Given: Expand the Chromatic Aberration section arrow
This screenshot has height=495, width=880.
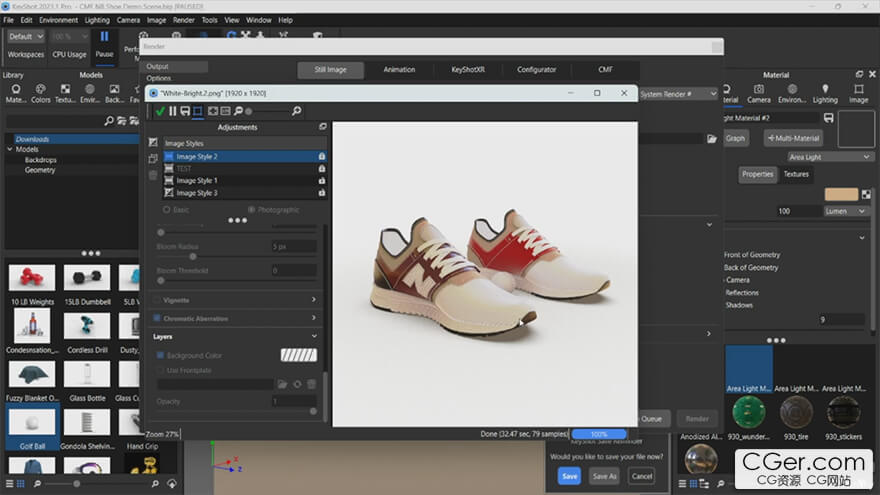Looking at the screenshot, I should (x=314, y=318).
